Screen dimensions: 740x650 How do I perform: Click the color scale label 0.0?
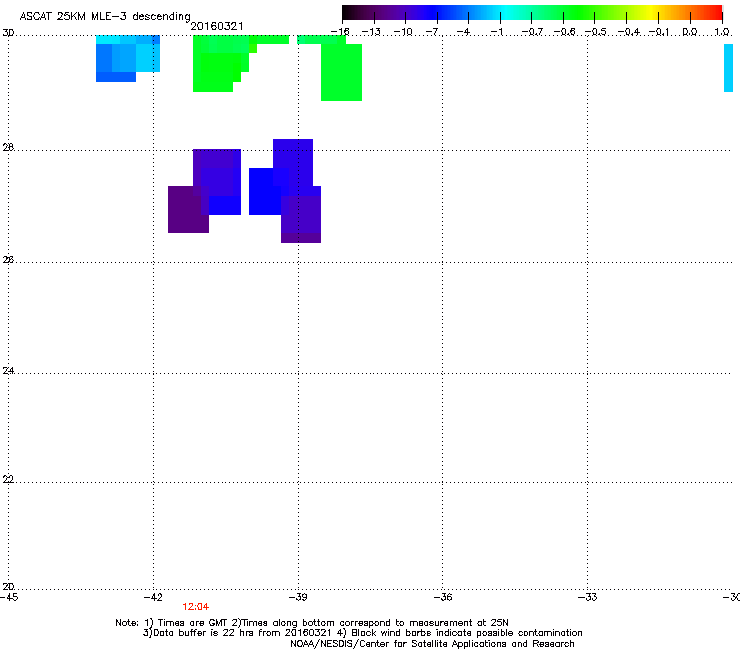[x=690, y=32]
